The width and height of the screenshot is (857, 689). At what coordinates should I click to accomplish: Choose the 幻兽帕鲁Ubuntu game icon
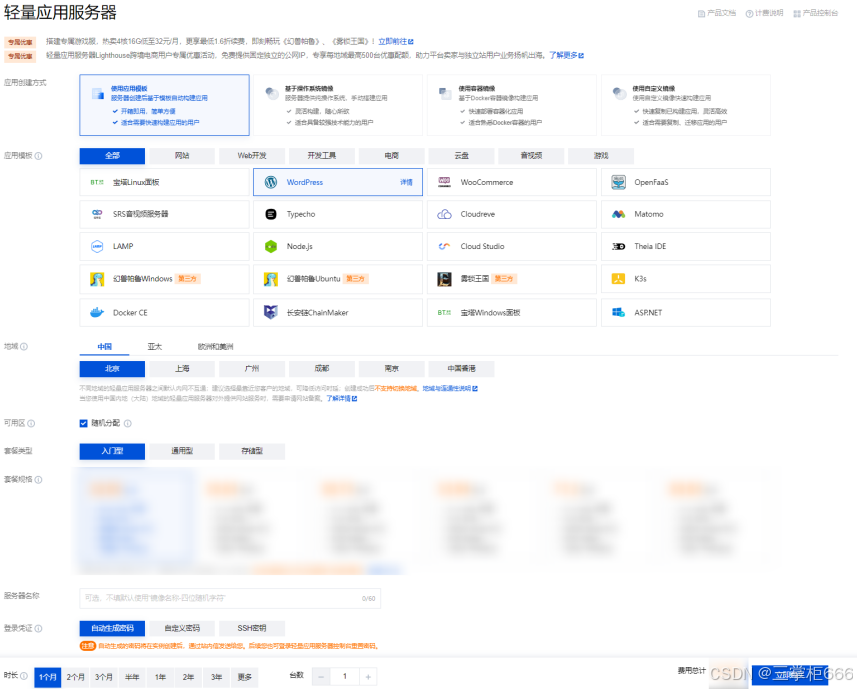271,279
